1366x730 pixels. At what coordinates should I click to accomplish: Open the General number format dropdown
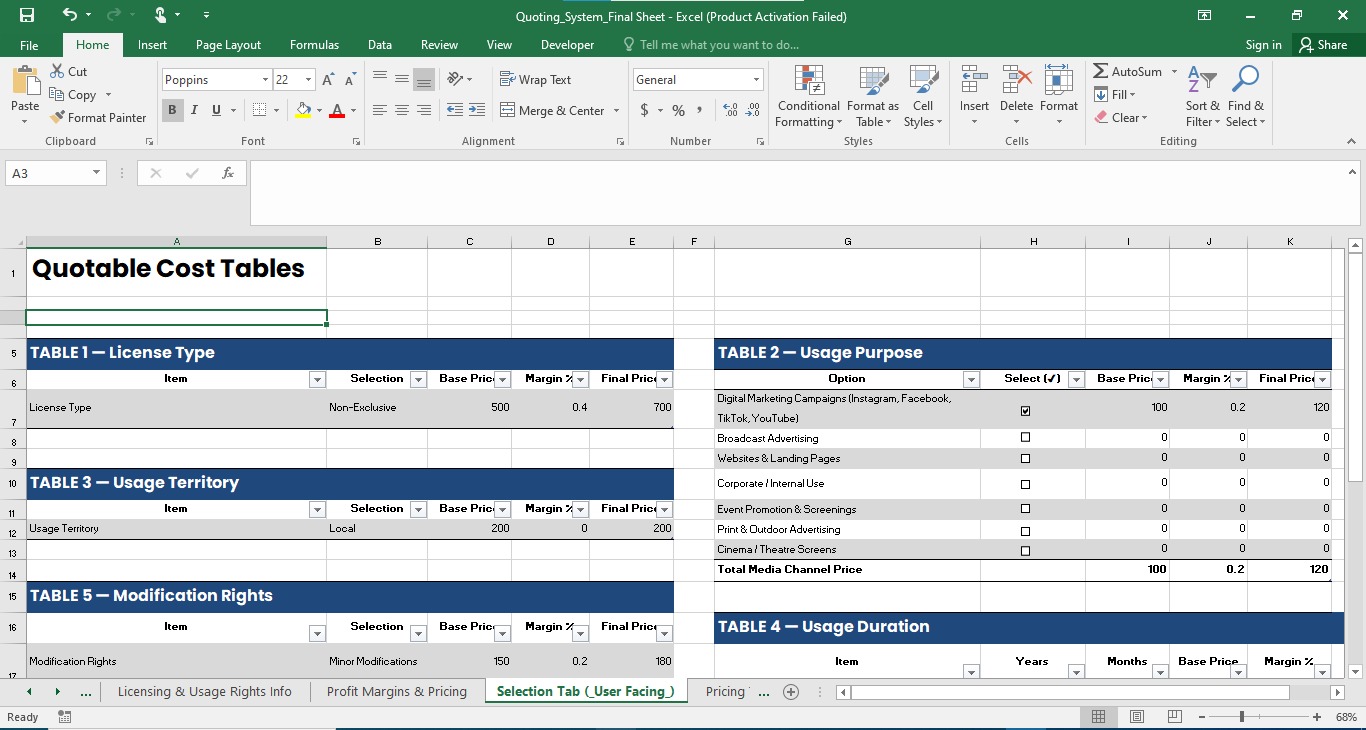(755, 79)
